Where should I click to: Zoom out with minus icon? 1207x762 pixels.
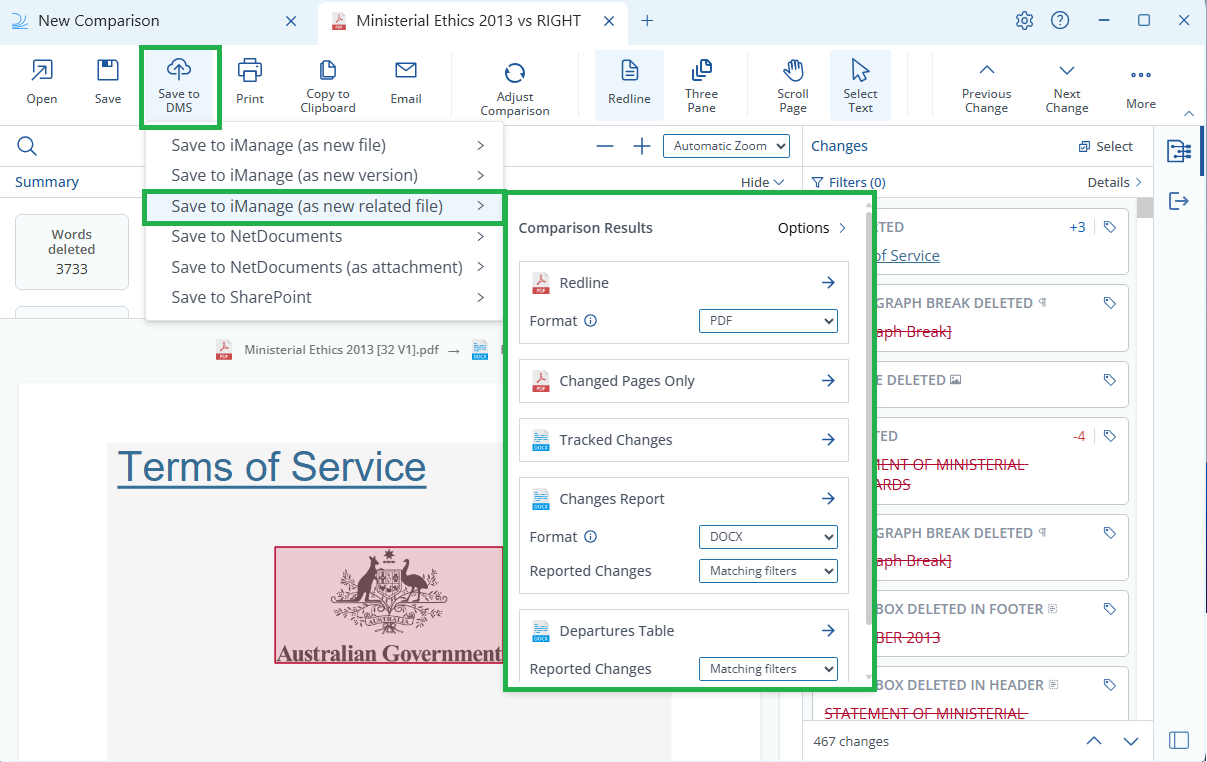[x=605, y=146]
